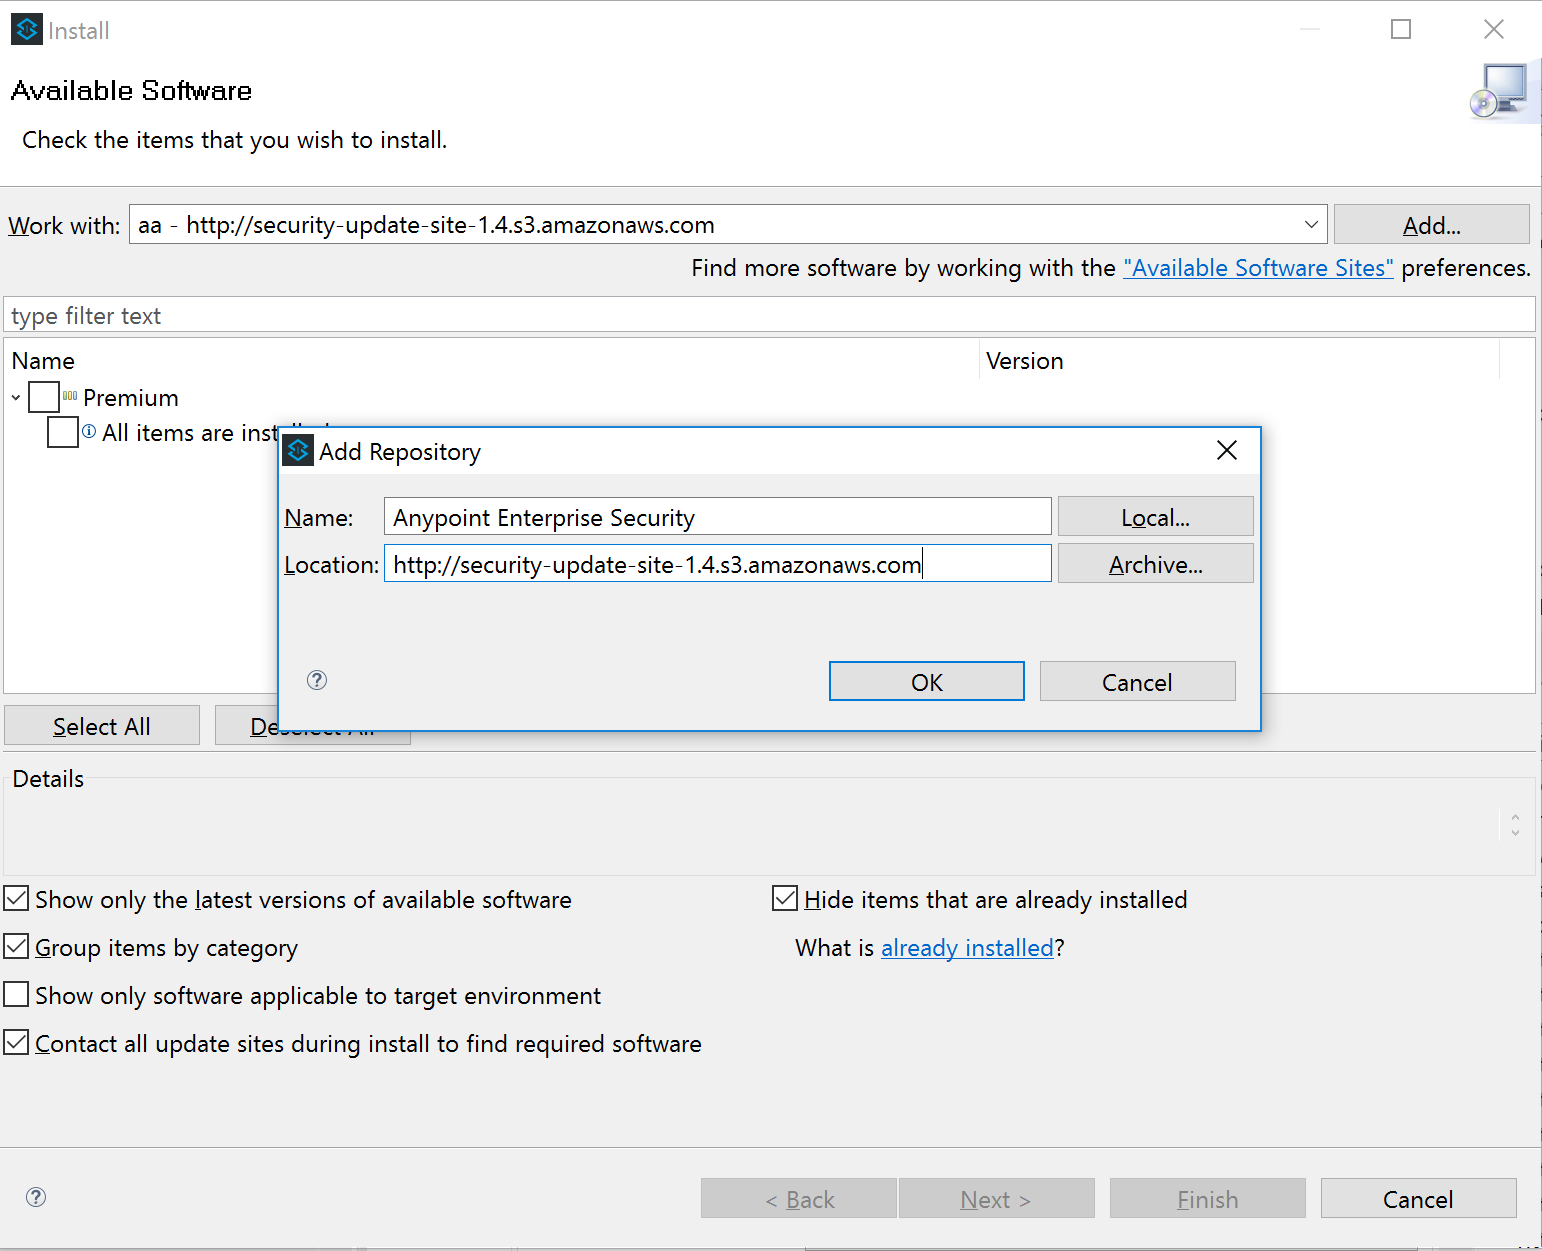Click the Add Repository dialog title icon
The width and height of the screenshot is (1542, 1251).
point(298,451)
